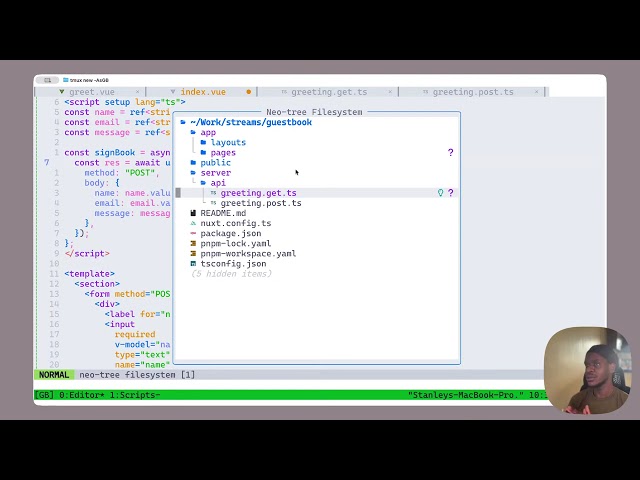Click the TS icon on greeting.post.ts tab
The height and width of the screenshot is (480, 640).
point(425,92)
